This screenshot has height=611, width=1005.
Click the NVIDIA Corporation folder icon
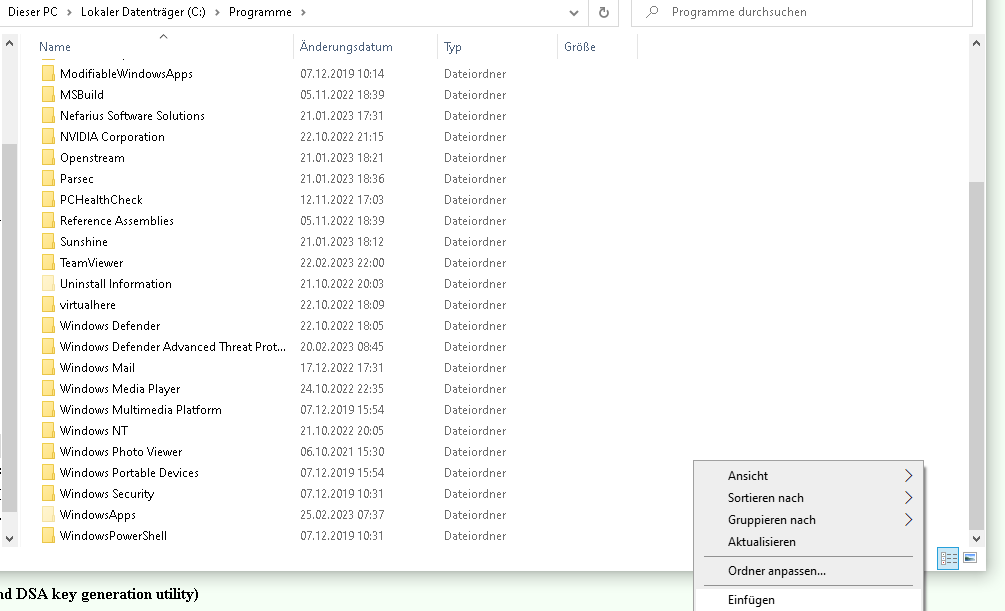[48, 137]
